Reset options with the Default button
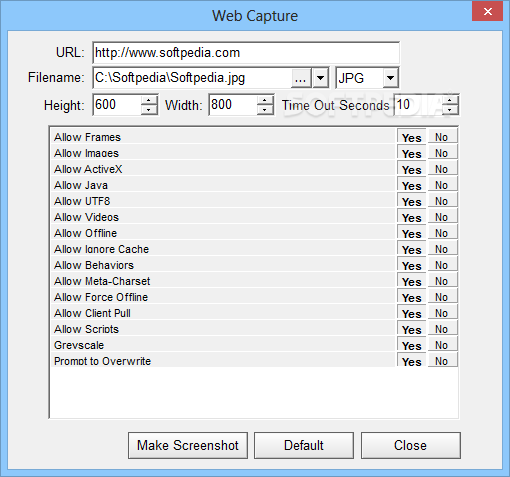 [304, 445]
